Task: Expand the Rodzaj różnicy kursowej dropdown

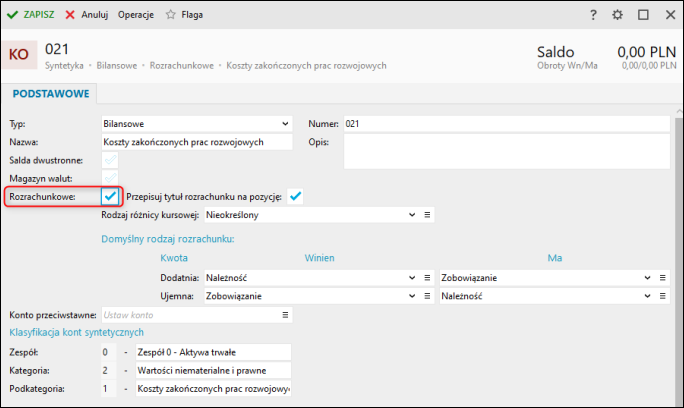Action: [412, 214]
